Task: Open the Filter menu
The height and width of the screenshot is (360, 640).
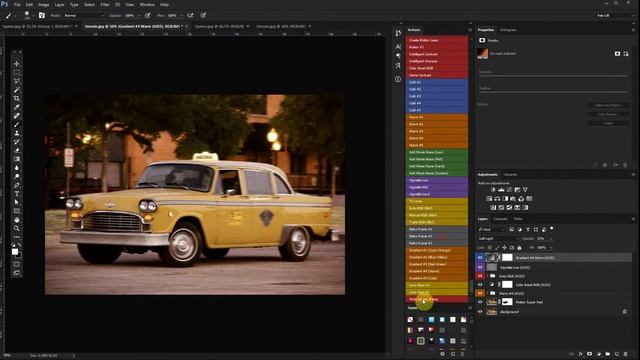Action: point(105,4)
